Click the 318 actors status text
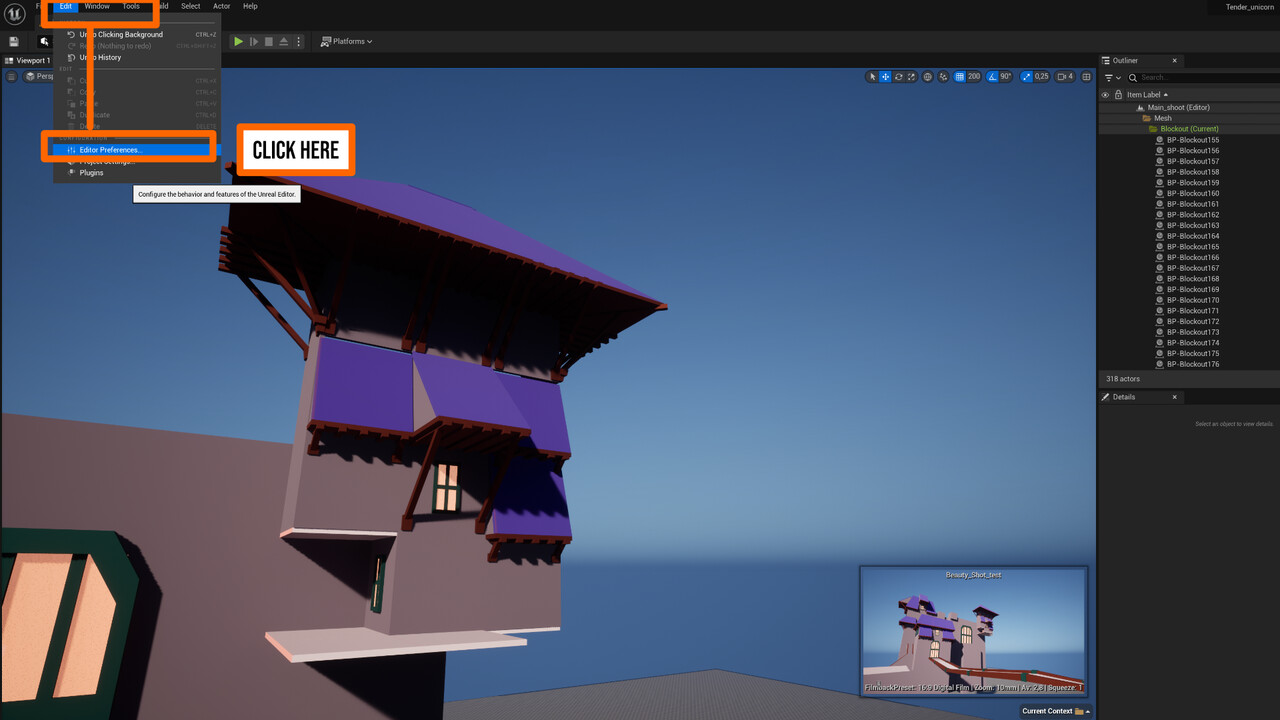Screen dimensions: 1280x720 pyautogui.click(x=1122, y=379)
